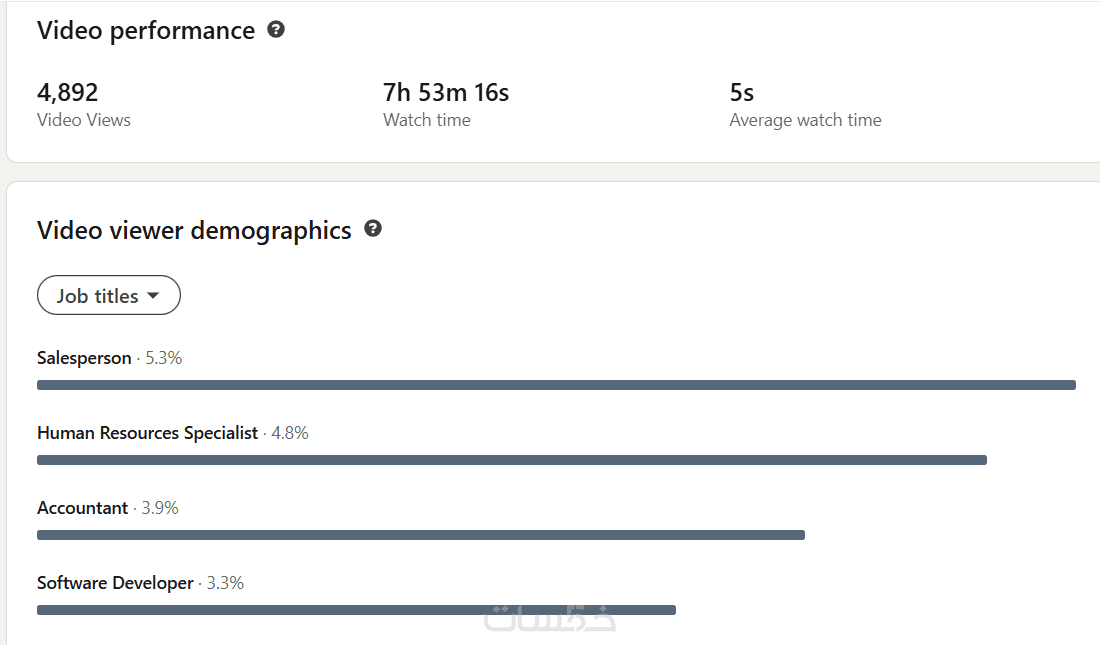
Task: Click the Video viewer demographics heading
Action: point(194,231)
